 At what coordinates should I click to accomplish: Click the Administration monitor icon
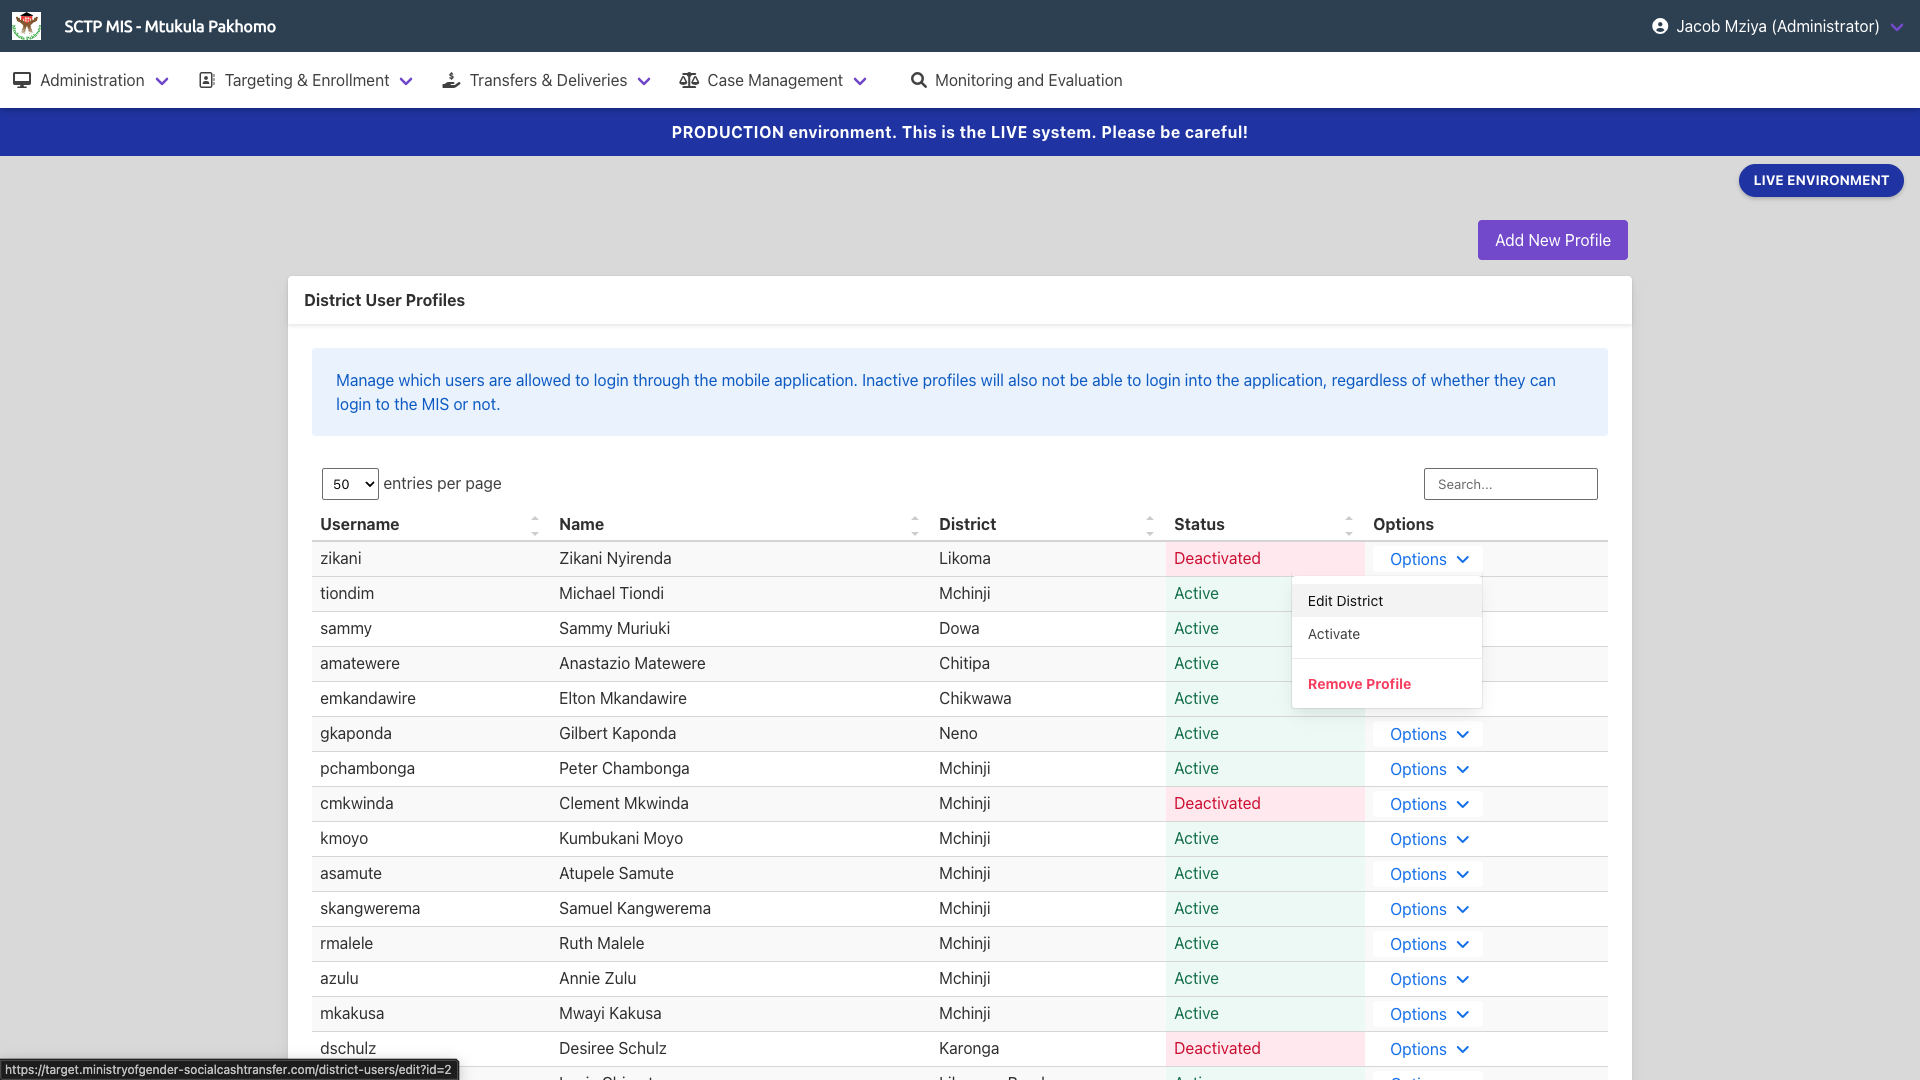pyautogui.click(x=21, y=80)
